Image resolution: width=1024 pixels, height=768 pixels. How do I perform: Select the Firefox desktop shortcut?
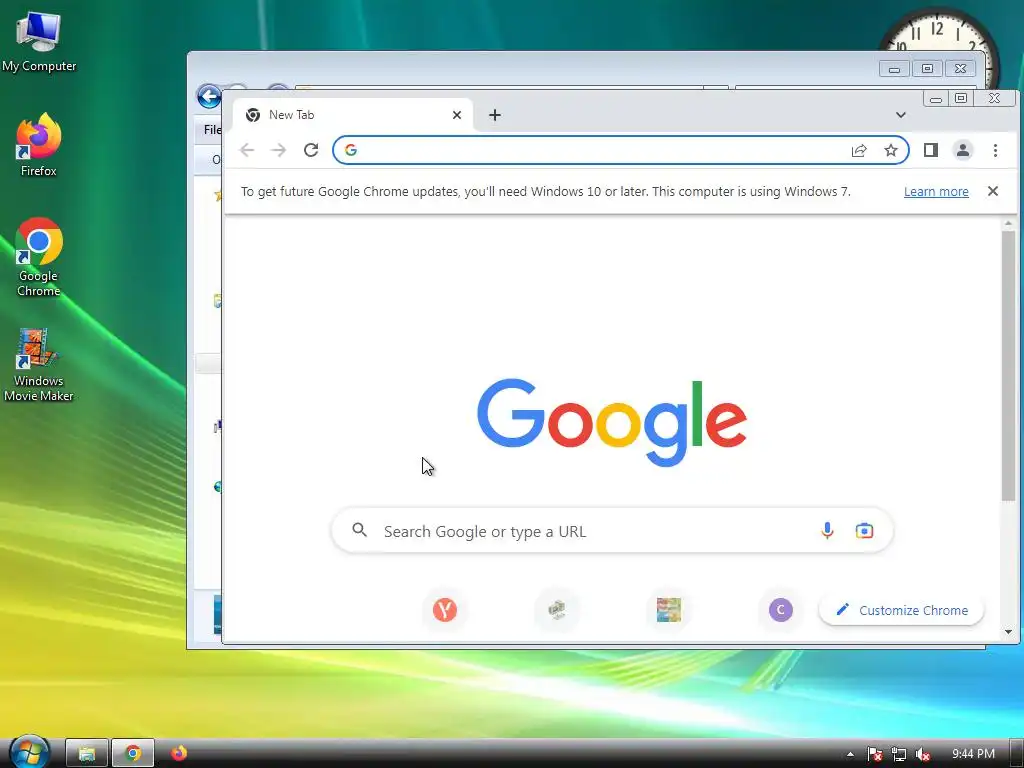[x=39, y=145]
